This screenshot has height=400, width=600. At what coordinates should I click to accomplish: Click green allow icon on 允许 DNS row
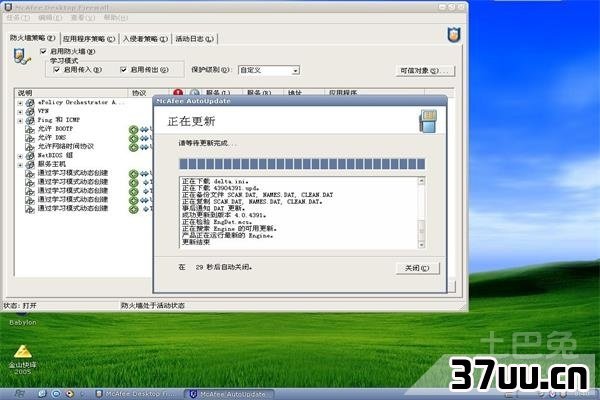[134, 138]
